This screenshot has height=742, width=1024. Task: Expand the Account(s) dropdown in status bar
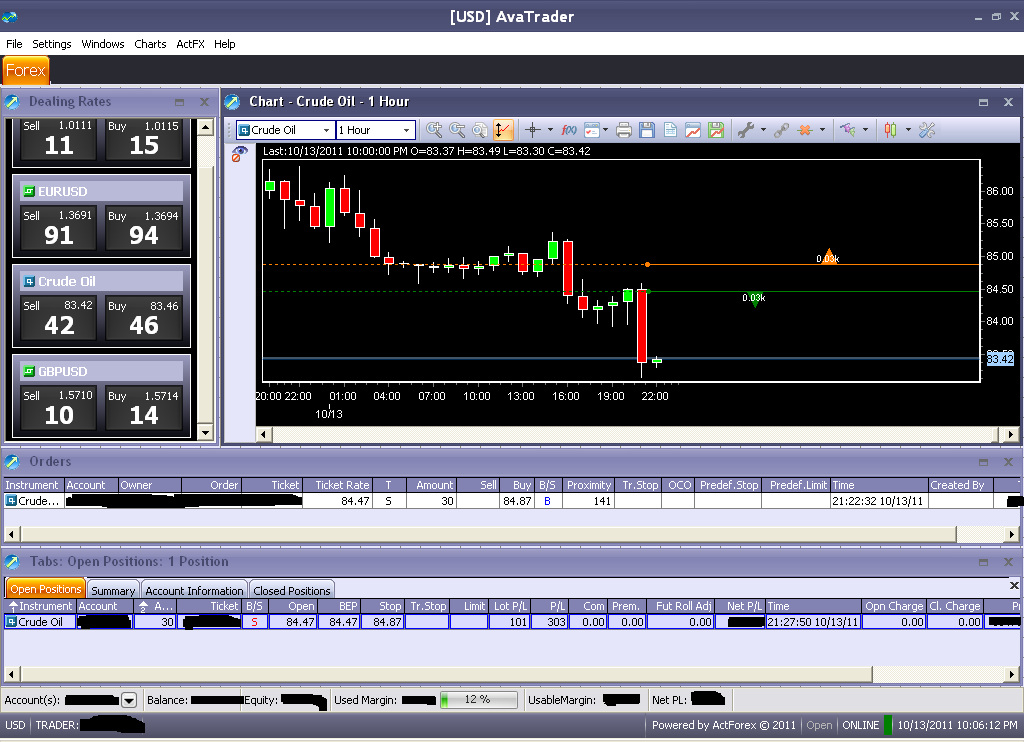[x=128, y=700]
